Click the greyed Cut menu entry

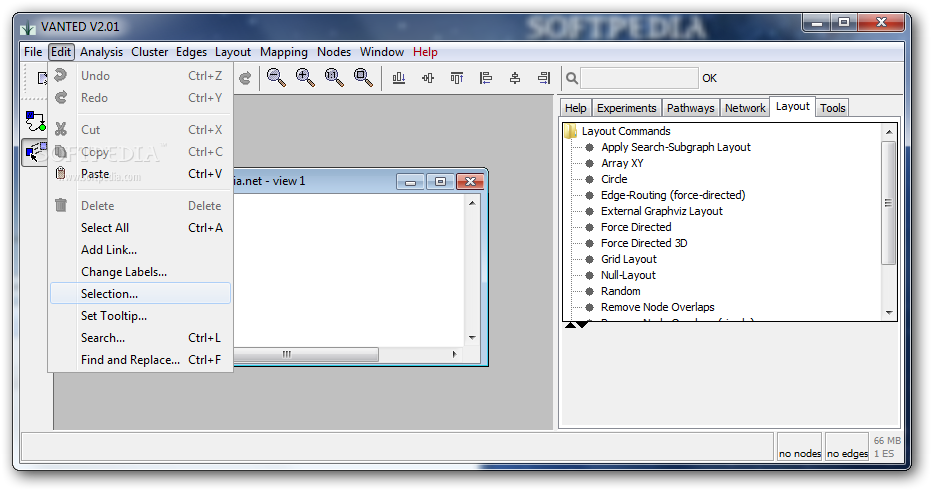click(x=141, y=130)
